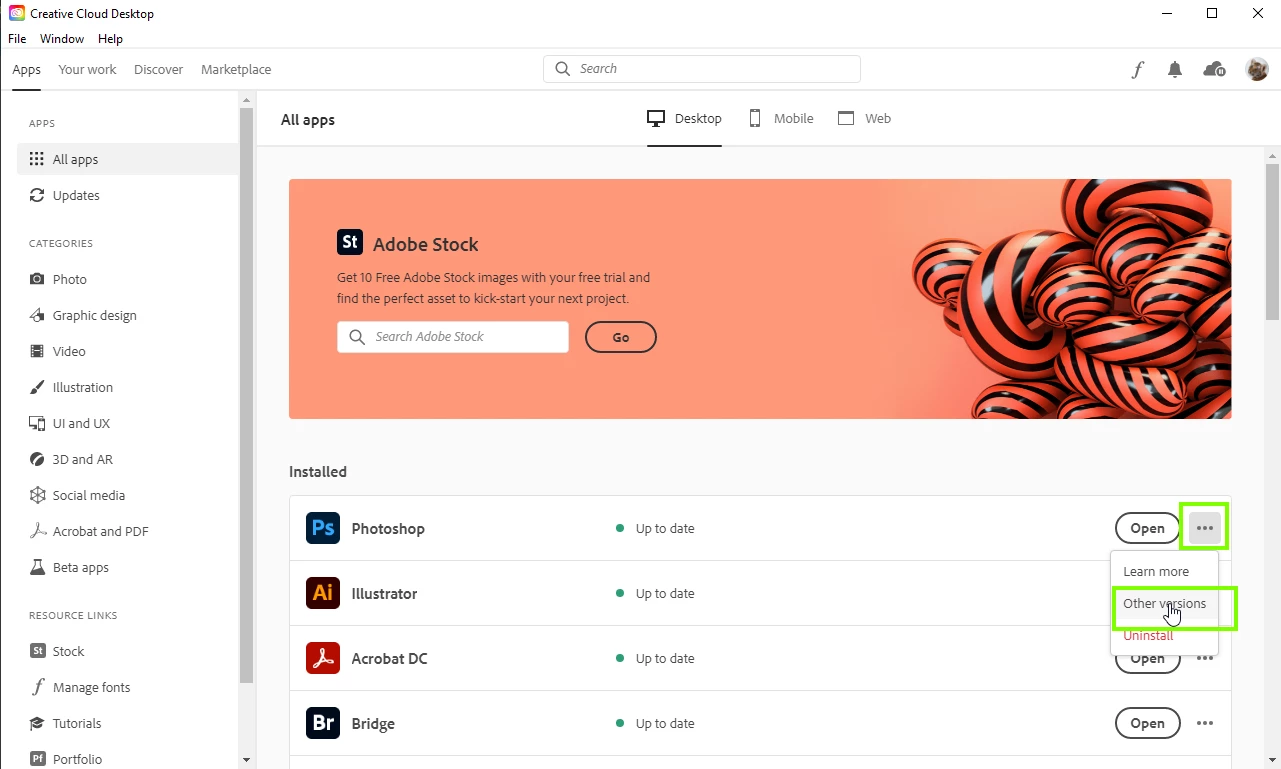This screenshot has height=769, width=1281.
Task: Minimize the Creative Cloud window
Action: (x=1167, y=14)
